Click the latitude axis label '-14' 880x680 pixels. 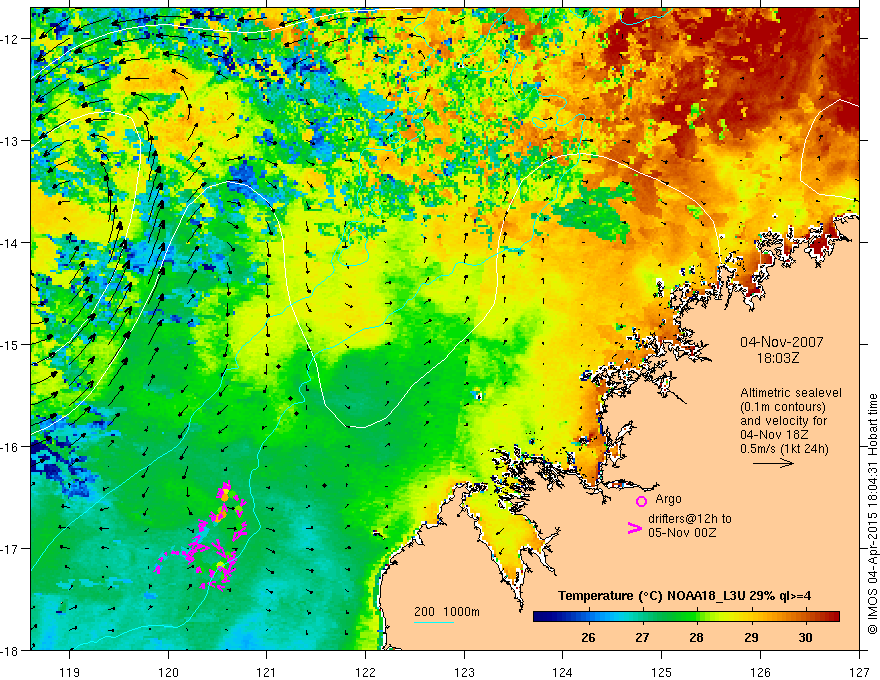coord(11,242)
